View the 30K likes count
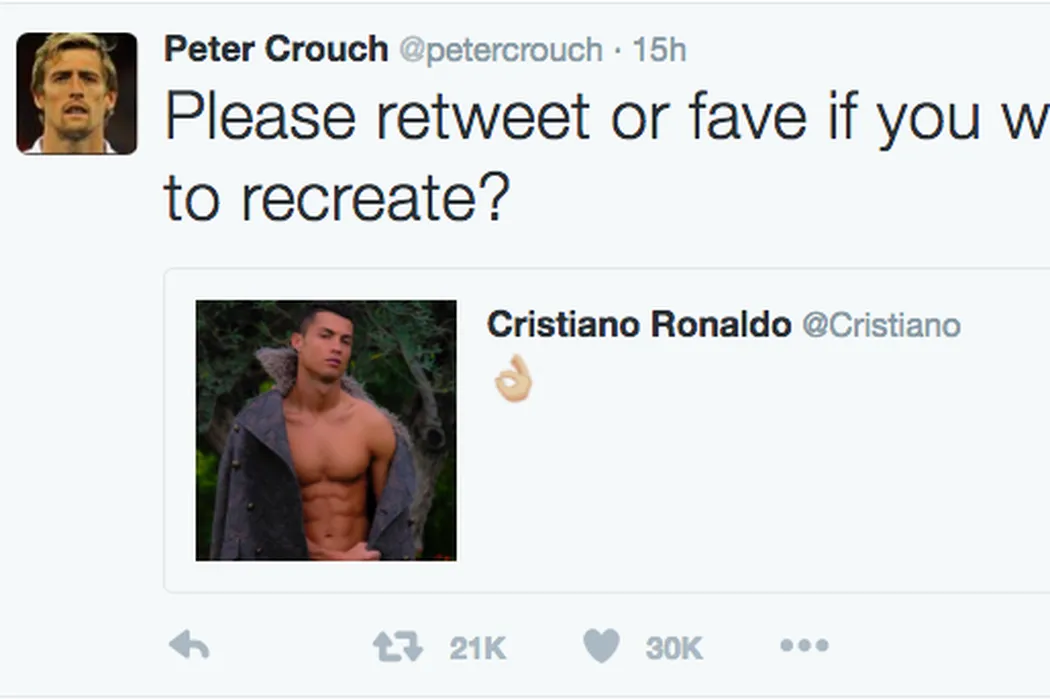This screenshot has width=1050, height=700. (674, 648)
